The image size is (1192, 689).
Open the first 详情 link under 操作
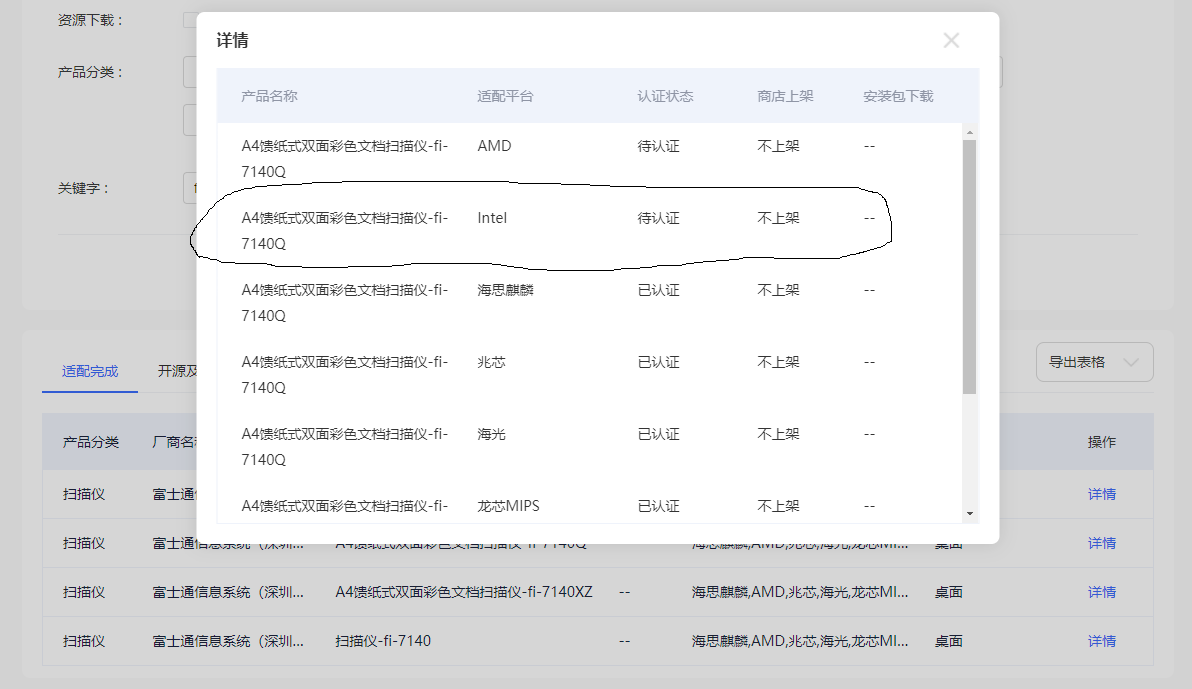click(x=1102, y=494)
